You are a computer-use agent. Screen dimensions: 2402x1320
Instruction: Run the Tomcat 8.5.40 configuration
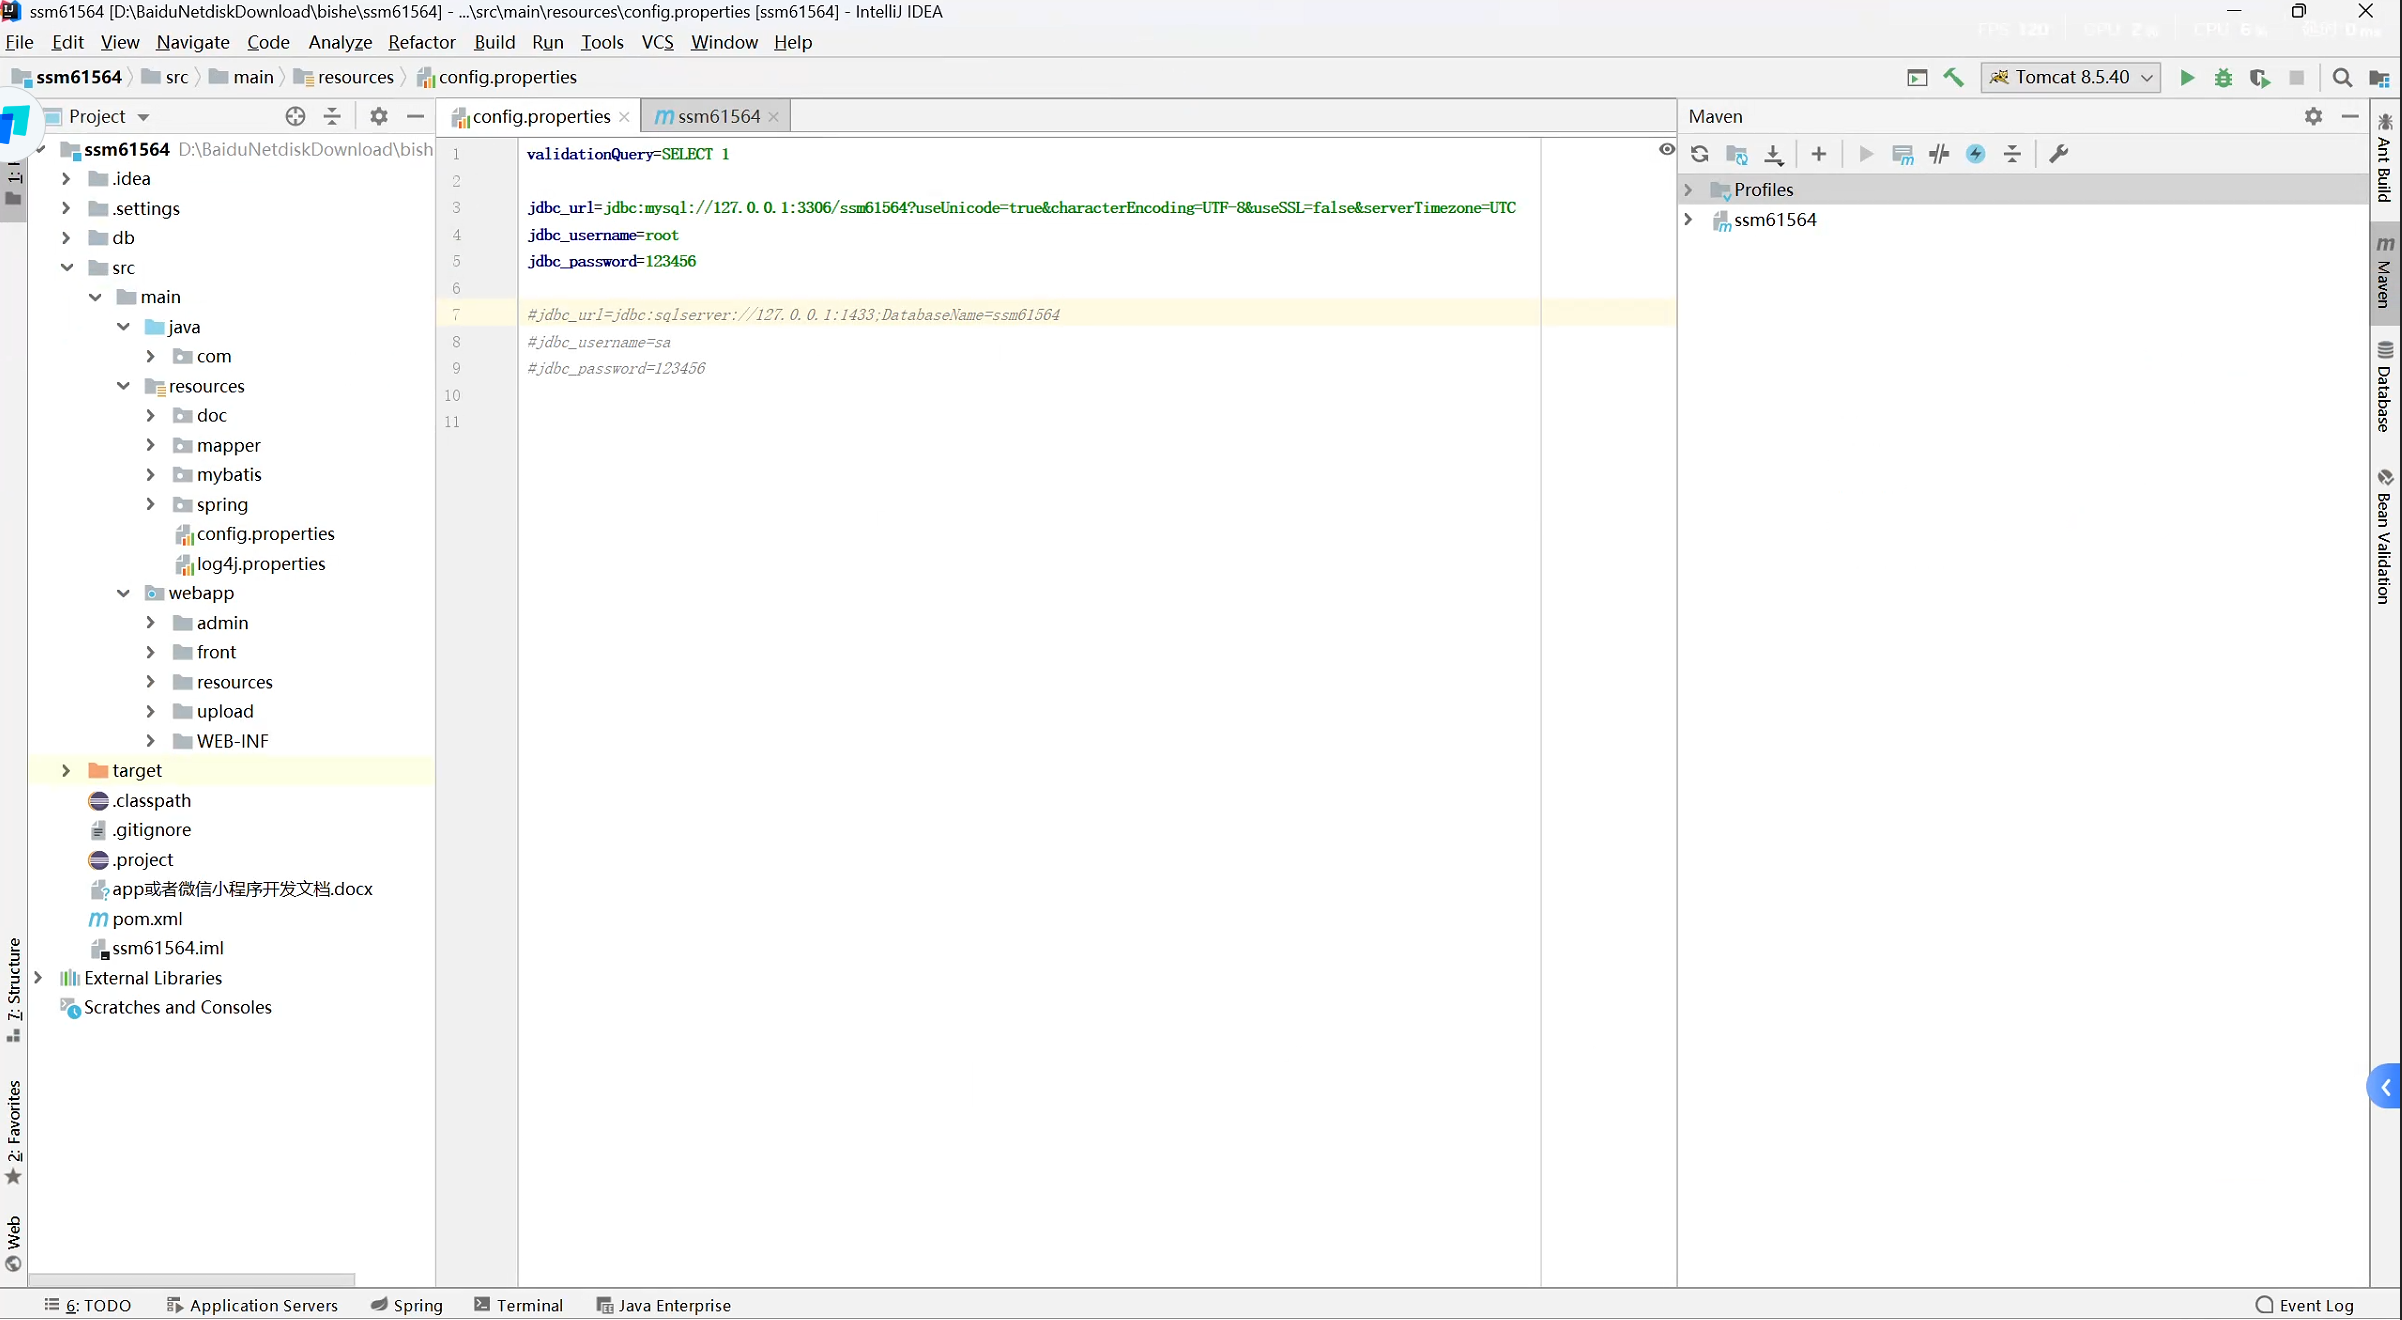coord(2187,78)
